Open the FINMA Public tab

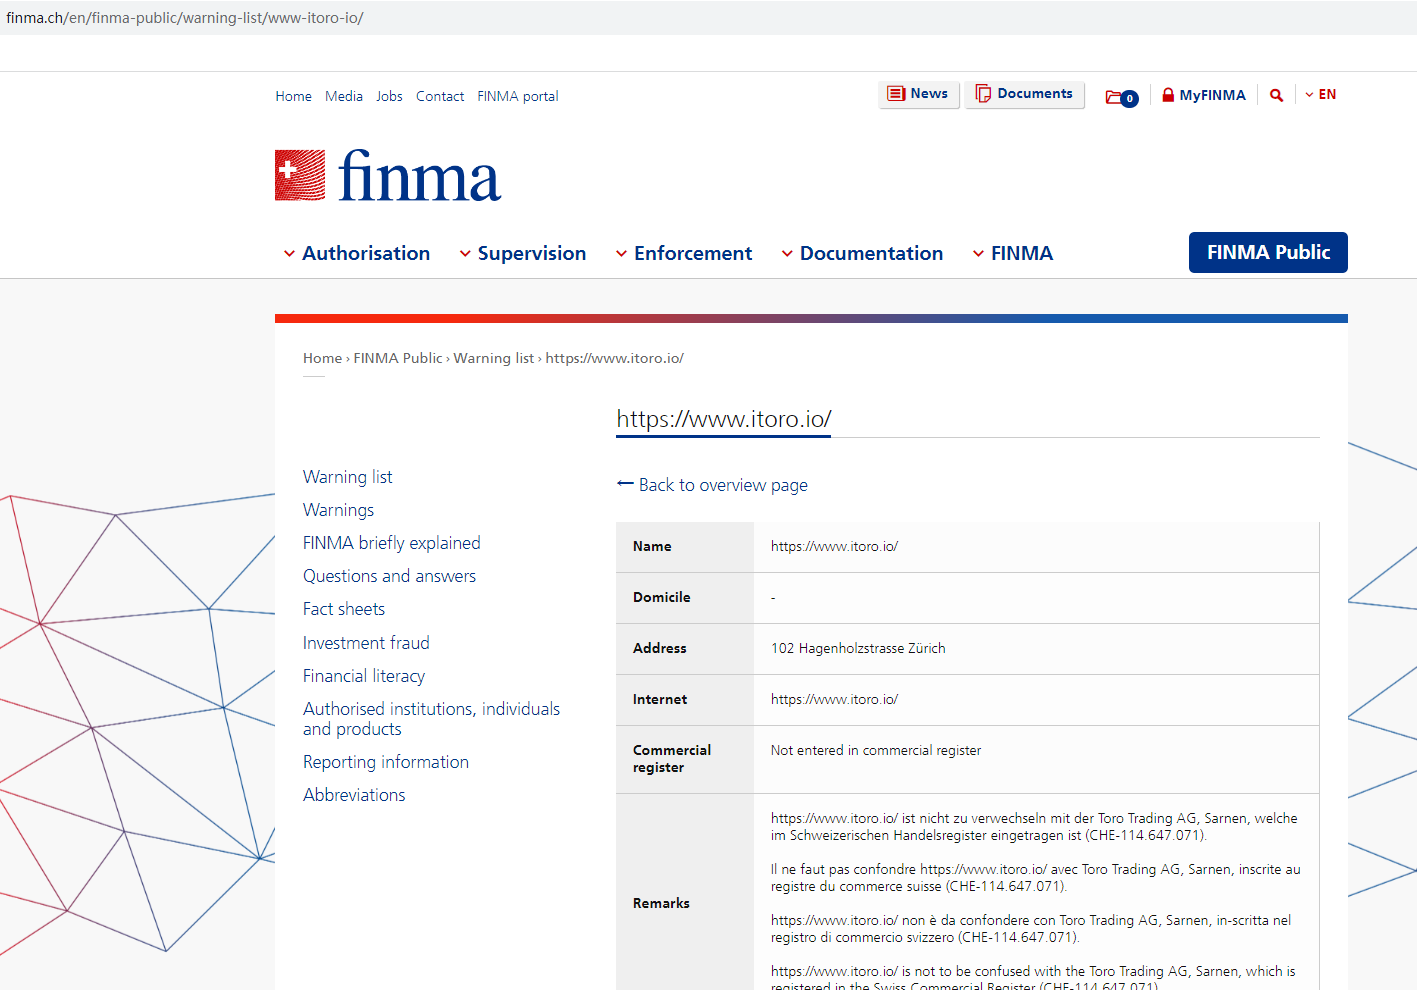1267,252
